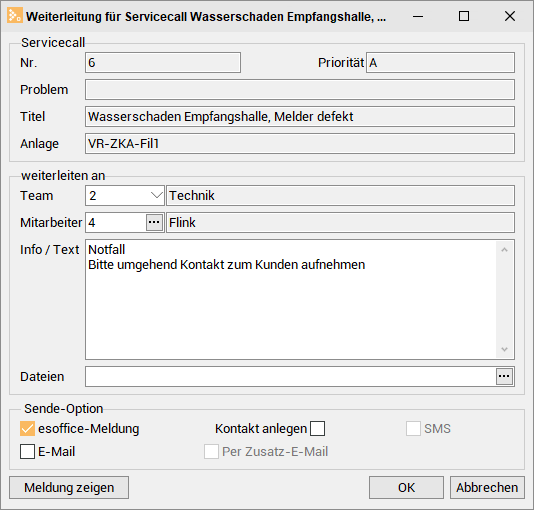Click the Info text scrollbar down arrow
This screenshot has width=534, height=510.
click(504, 349)
